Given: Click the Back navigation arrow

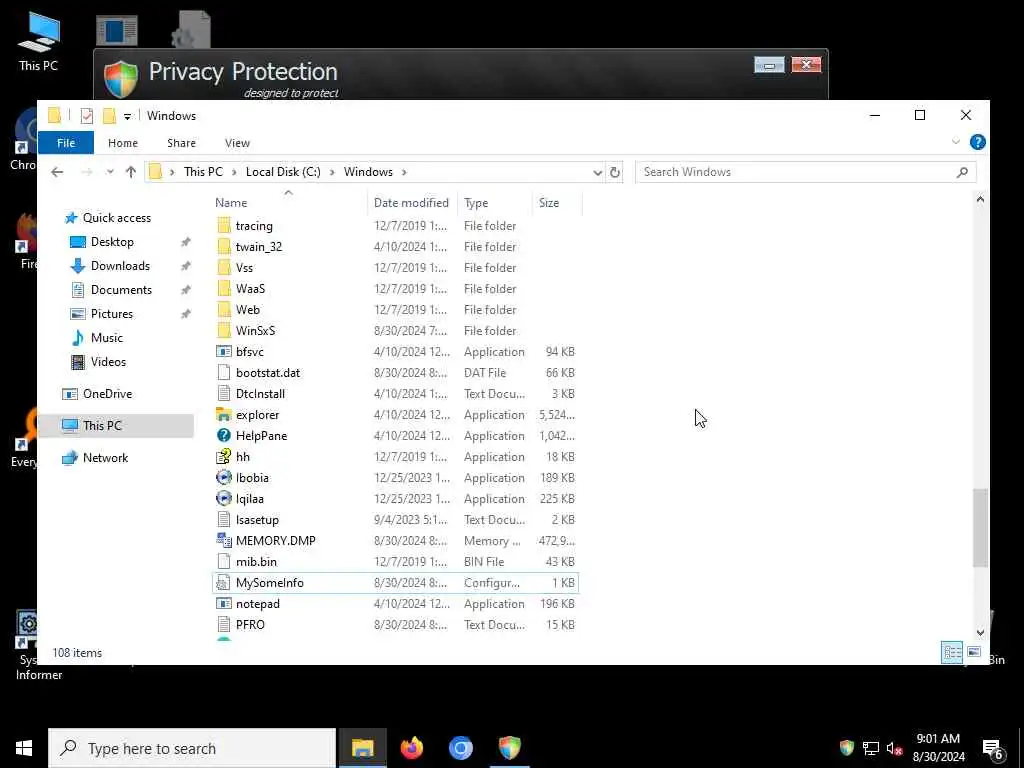Looking at the screenshot, I should [x=57, y=172].
